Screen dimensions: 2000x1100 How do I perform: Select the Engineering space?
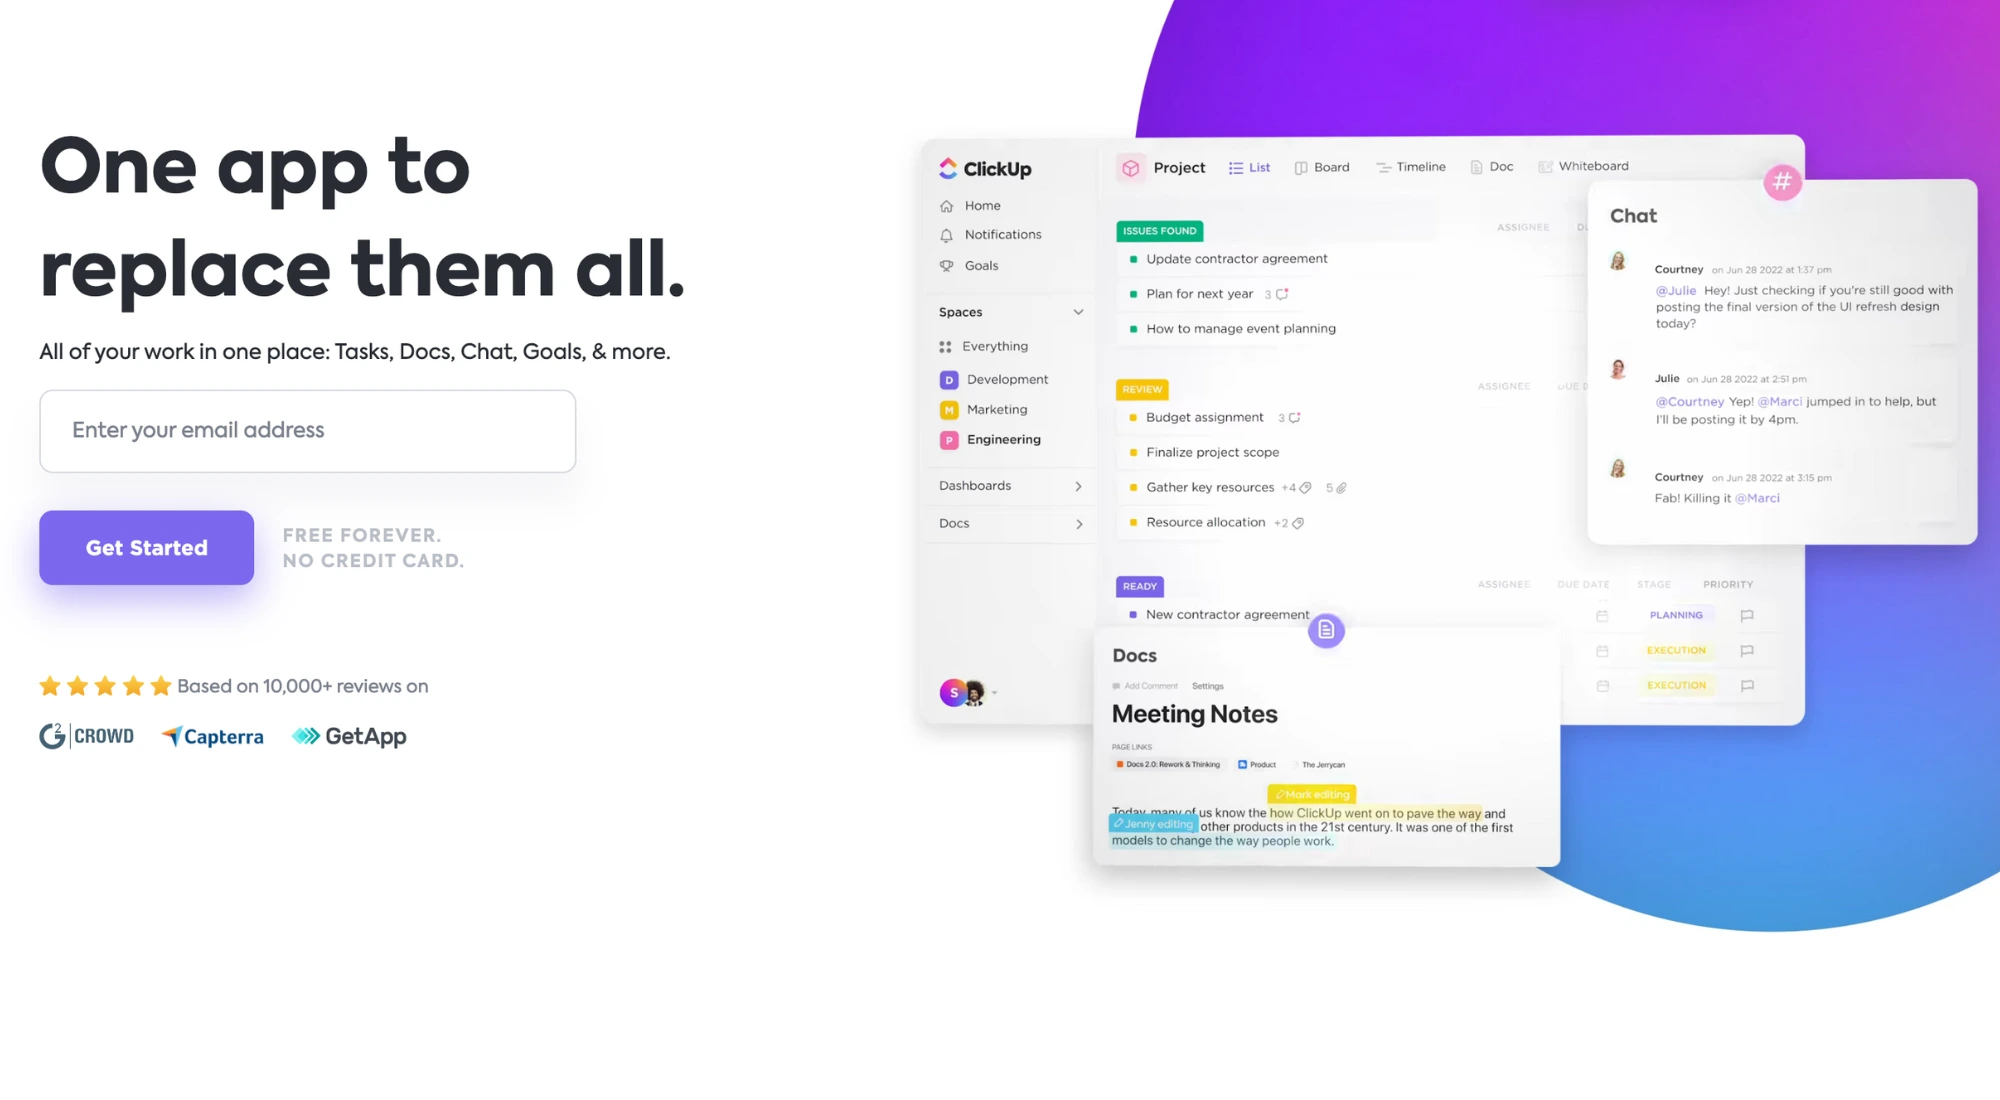[x=1003, y=439]
